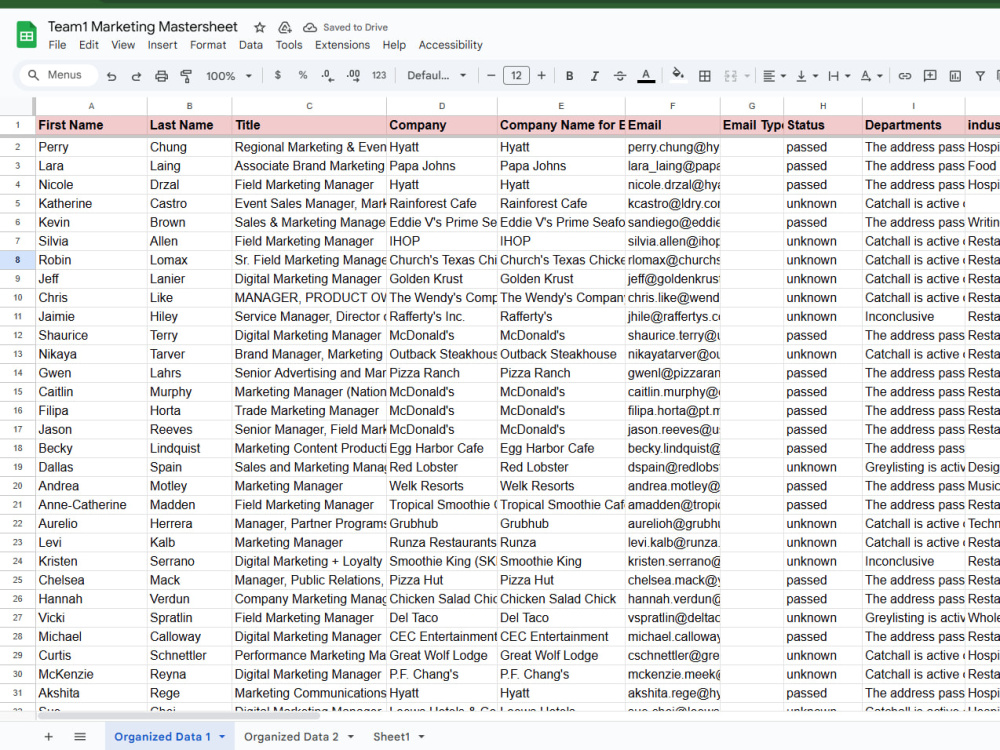The image size is (1000, 750).
Task: Click the Menus search box
Action: (x=58, y=75)
